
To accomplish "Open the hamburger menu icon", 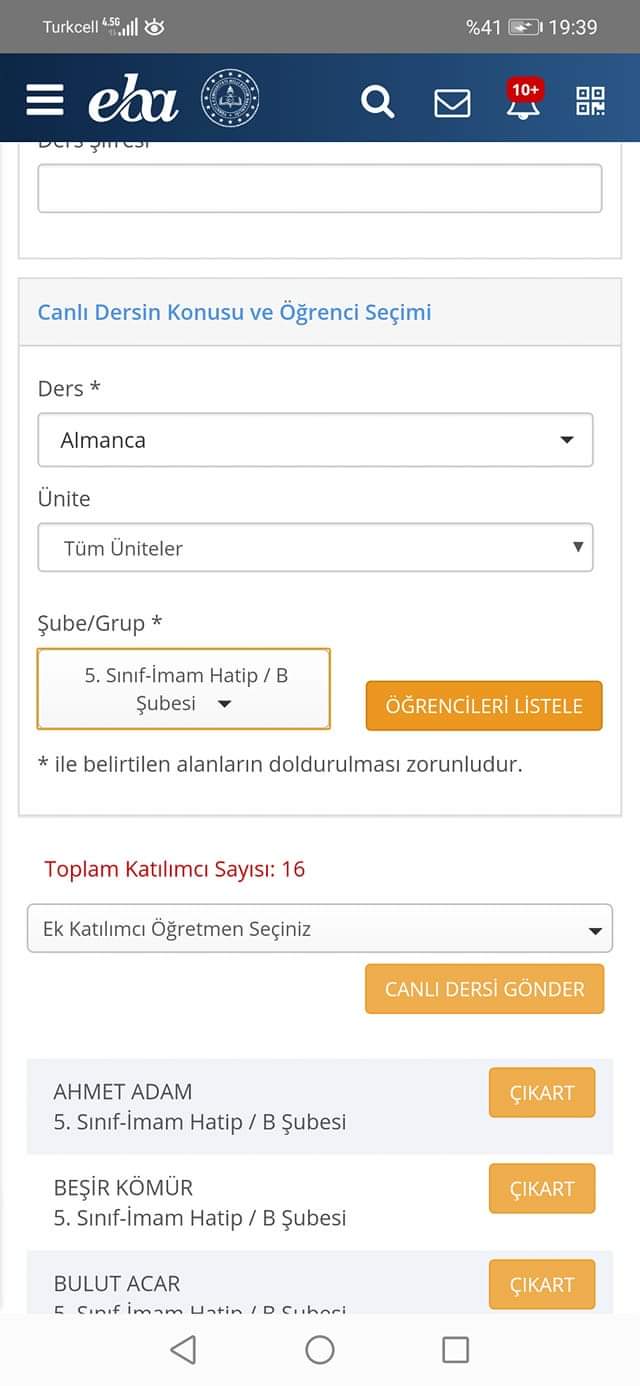I will pos(45,100).
